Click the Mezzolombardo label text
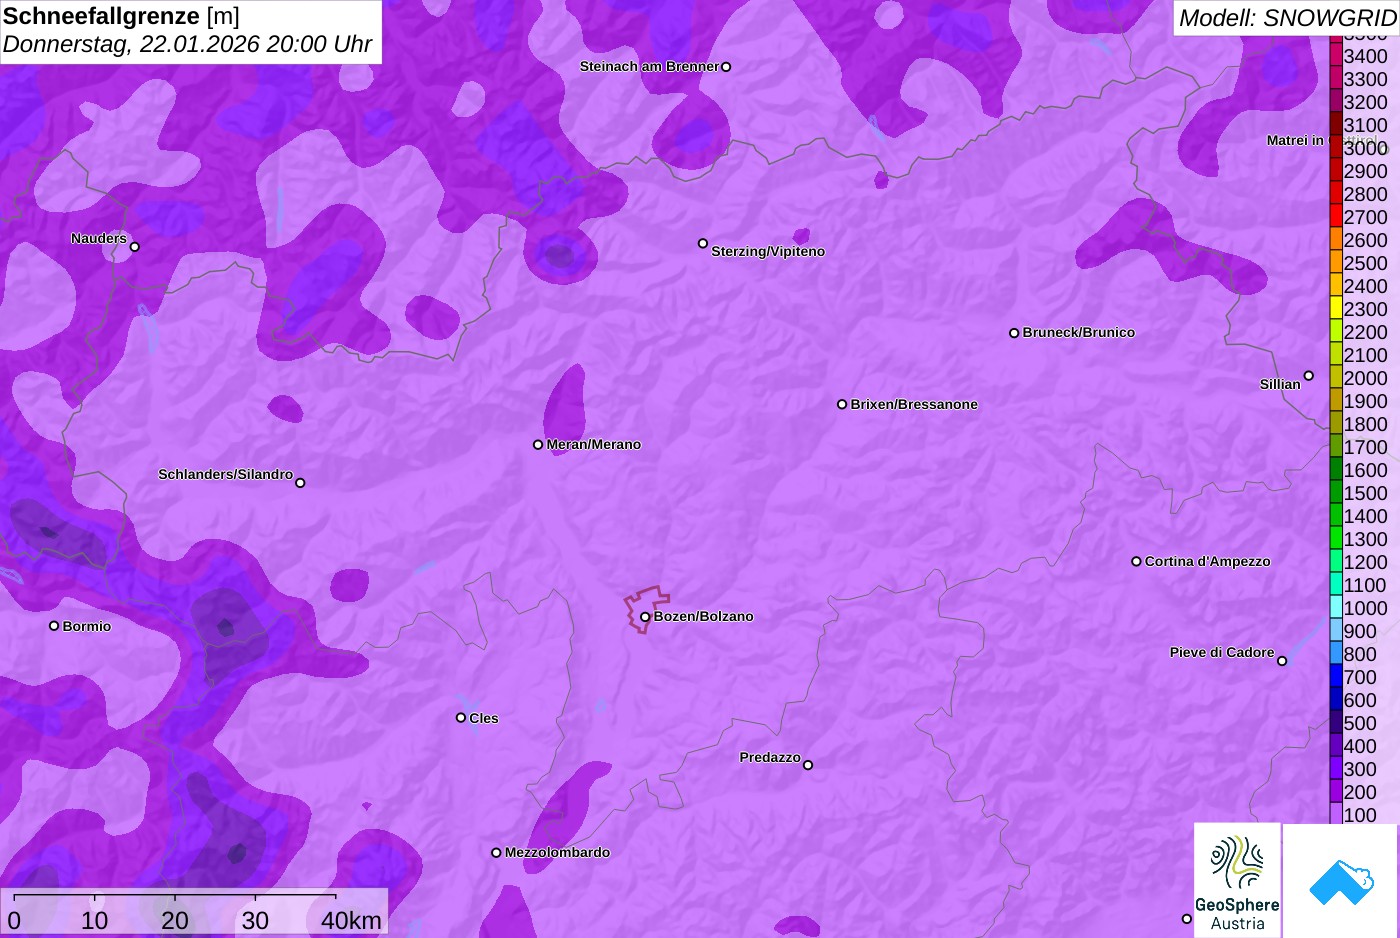The height and width of the screenshot is (938, 1400). 557,853
